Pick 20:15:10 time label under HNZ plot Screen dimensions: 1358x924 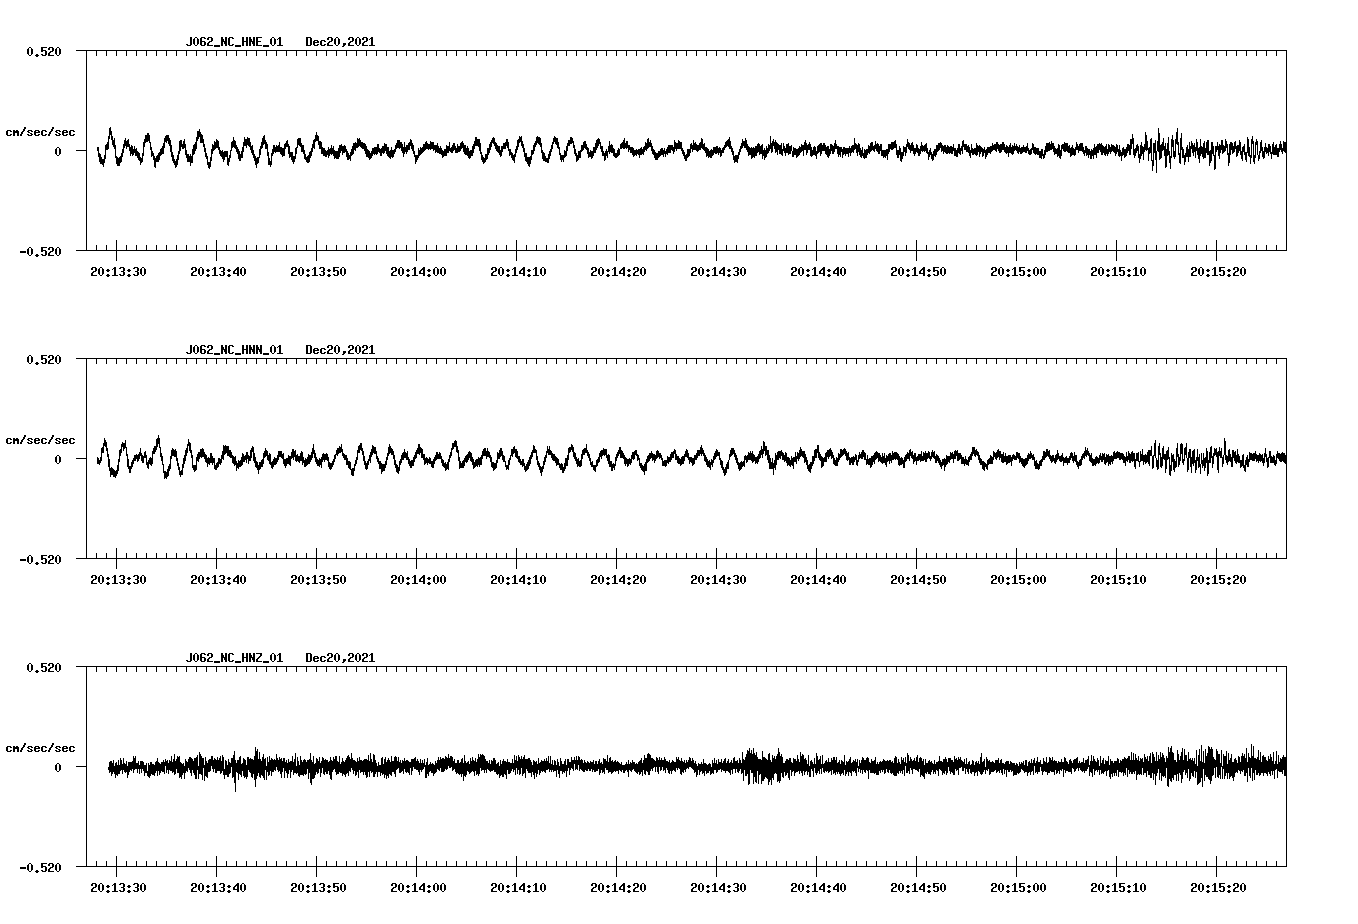click(1118, 887)
